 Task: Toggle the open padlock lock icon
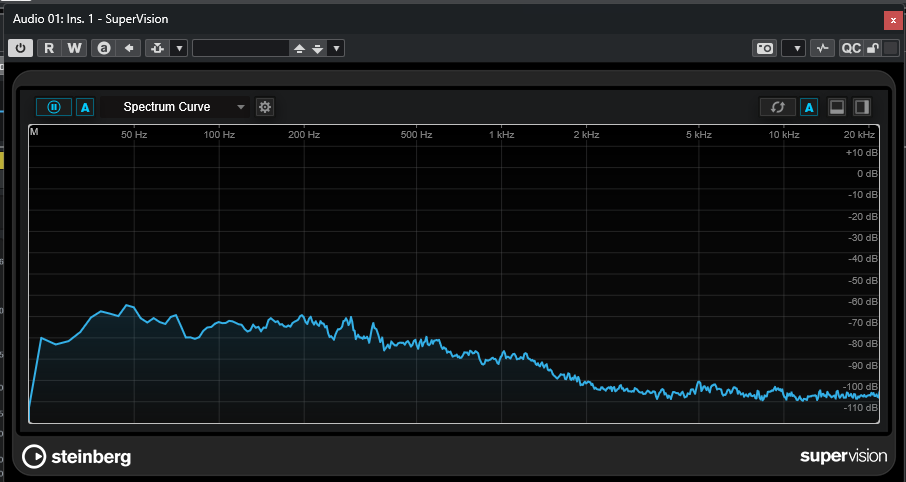(x=873, y=48)
